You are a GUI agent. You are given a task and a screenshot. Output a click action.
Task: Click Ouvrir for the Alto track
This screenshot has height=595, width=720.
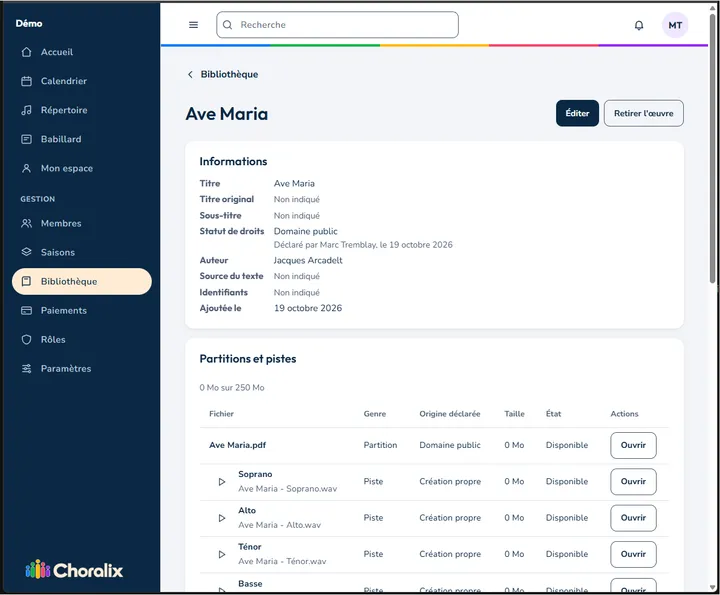pyautogui.click(x=633, y=517)
